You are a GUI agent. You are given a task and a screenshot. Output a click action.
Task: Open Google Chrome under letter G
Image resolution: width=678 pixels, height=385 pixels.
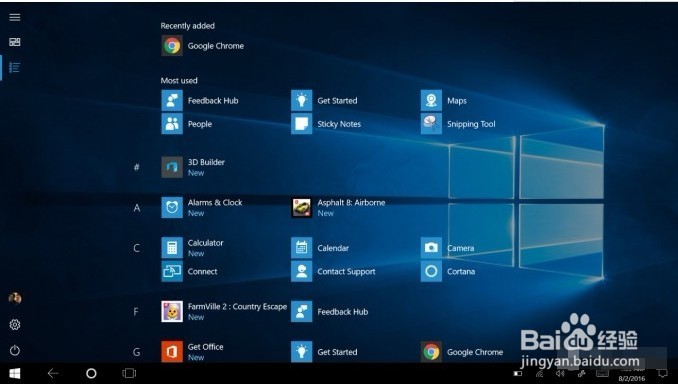[x=462, y=352]
